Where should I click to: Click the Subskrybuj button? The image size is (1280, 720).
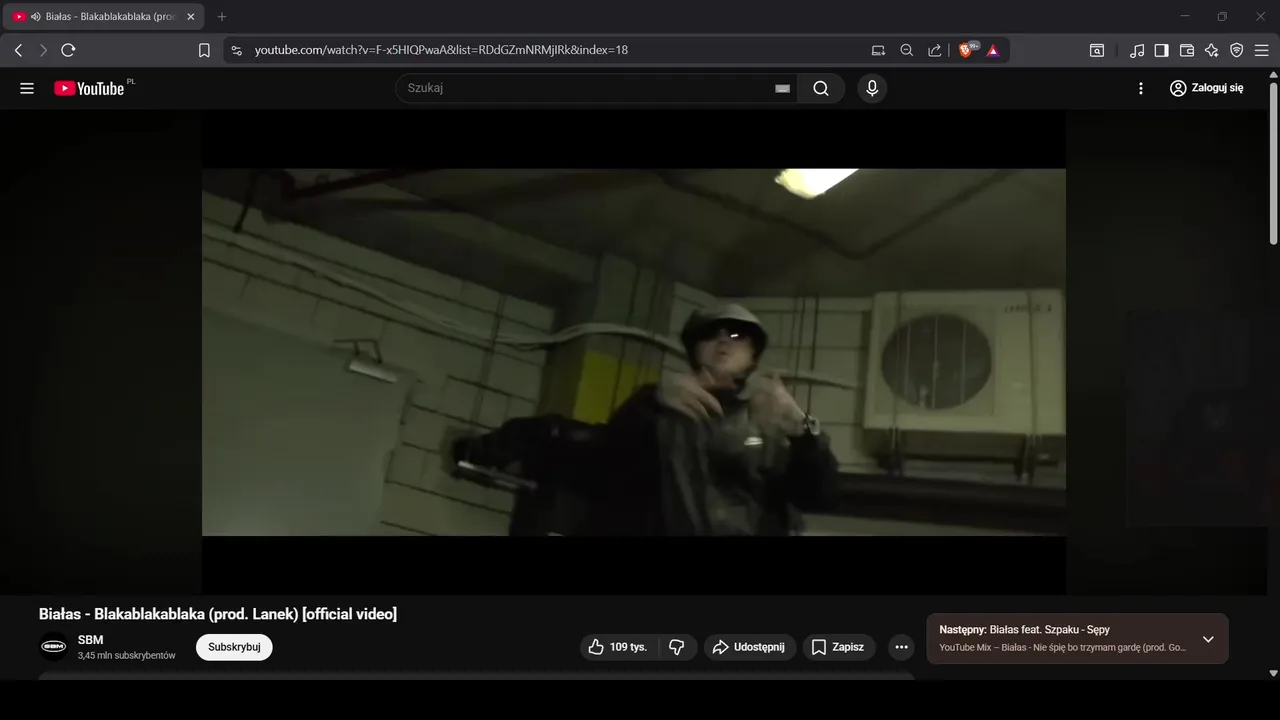click(234, 647)
